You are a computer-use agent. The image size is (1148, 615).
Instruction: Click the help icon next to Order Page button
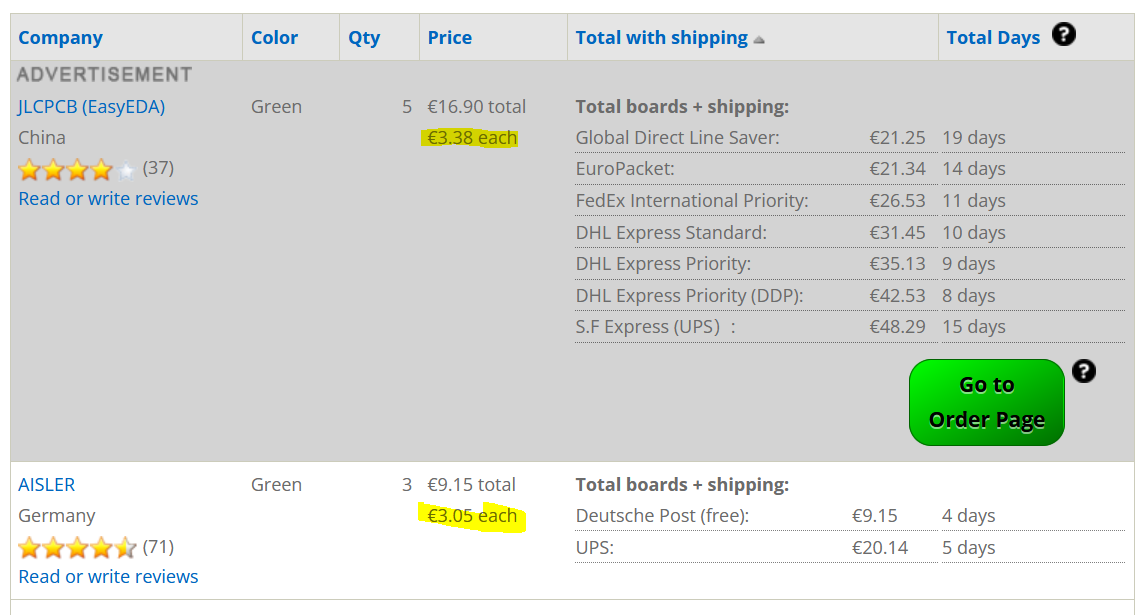coord(1084,371)
